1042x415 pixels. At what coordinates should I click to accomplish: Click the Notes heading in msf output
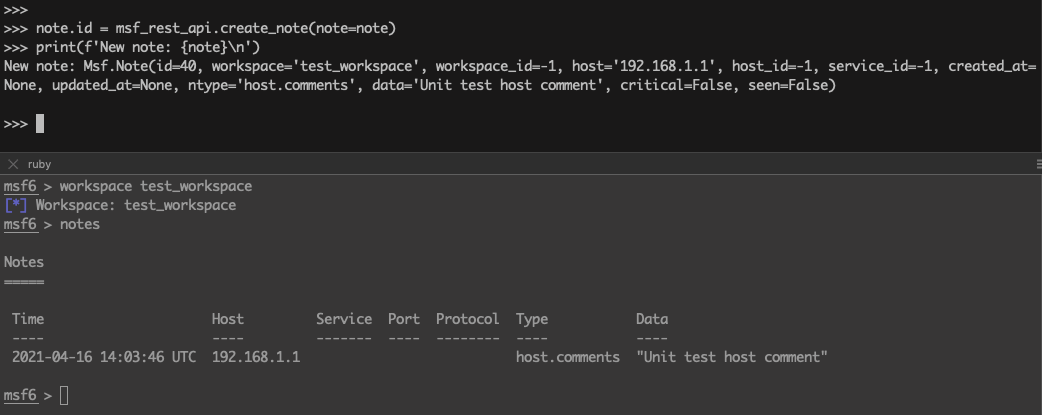pos(24,262)
